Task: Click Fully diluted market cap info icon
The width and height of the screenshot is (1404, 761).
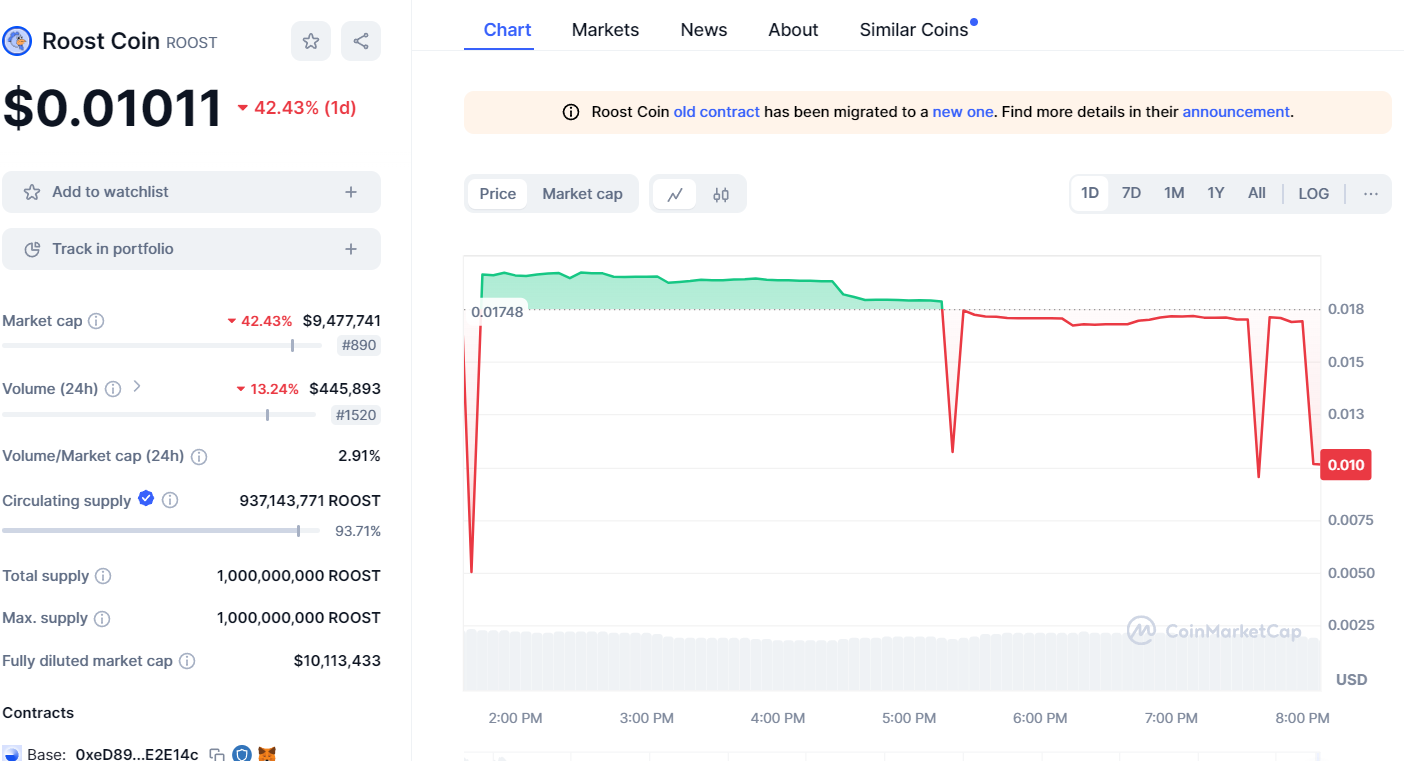Action: 187,661
